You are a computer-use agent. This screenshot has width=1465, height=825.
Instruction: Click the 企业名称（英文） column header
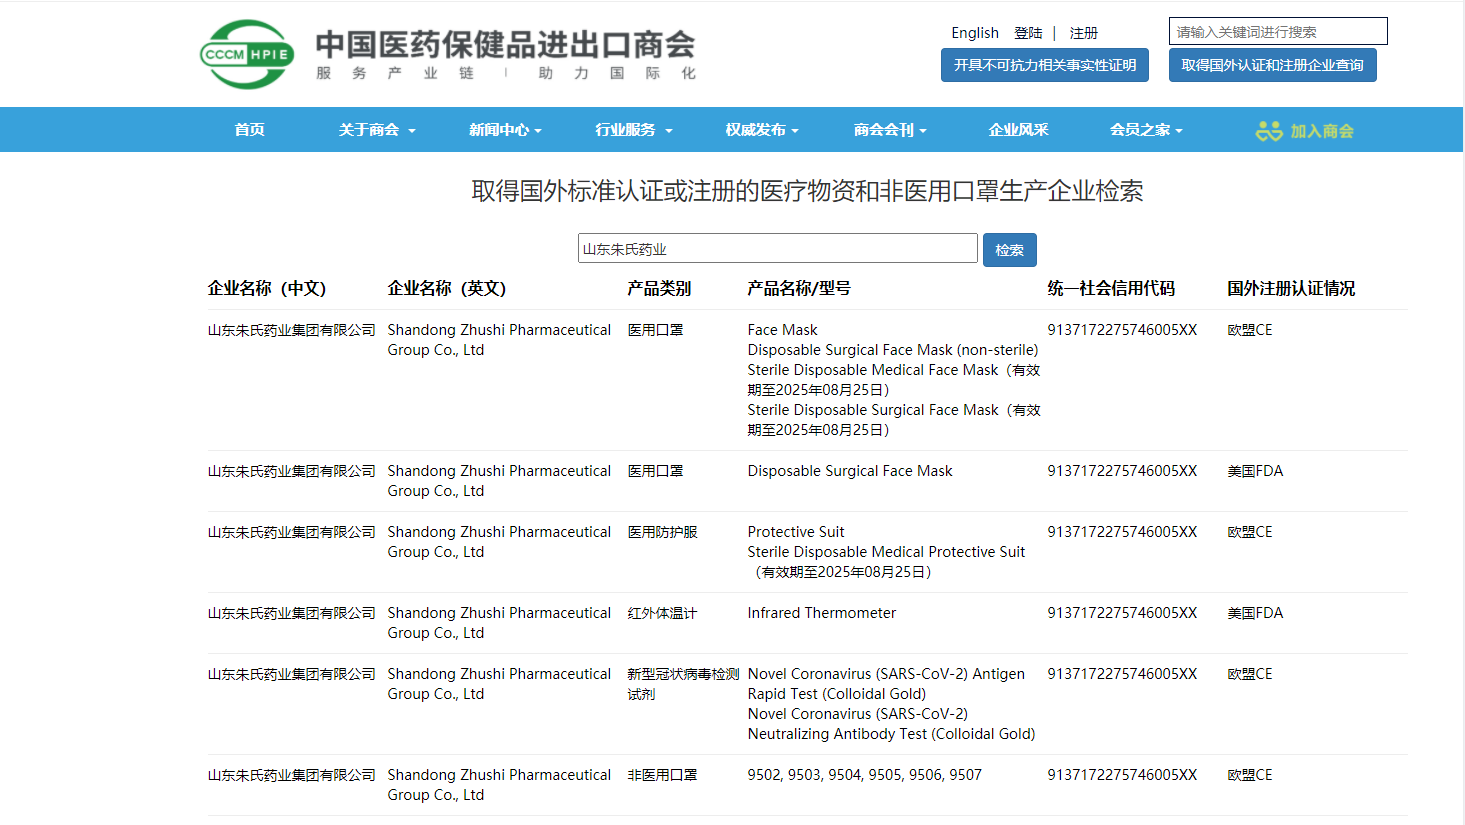[x=447, y=288]
